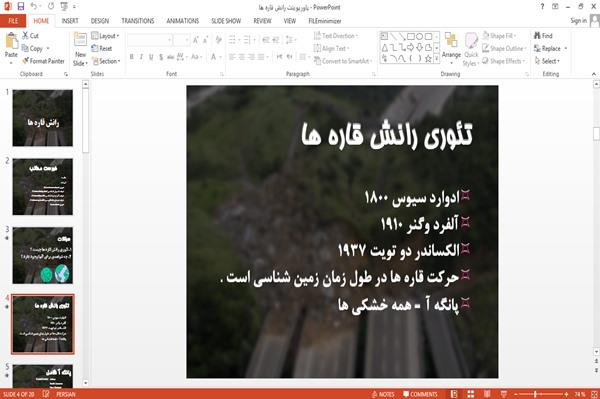The image size is (600, 399).
Task: Click the Save icon in quick access toolbar
Action: click(x=21, y=7)
